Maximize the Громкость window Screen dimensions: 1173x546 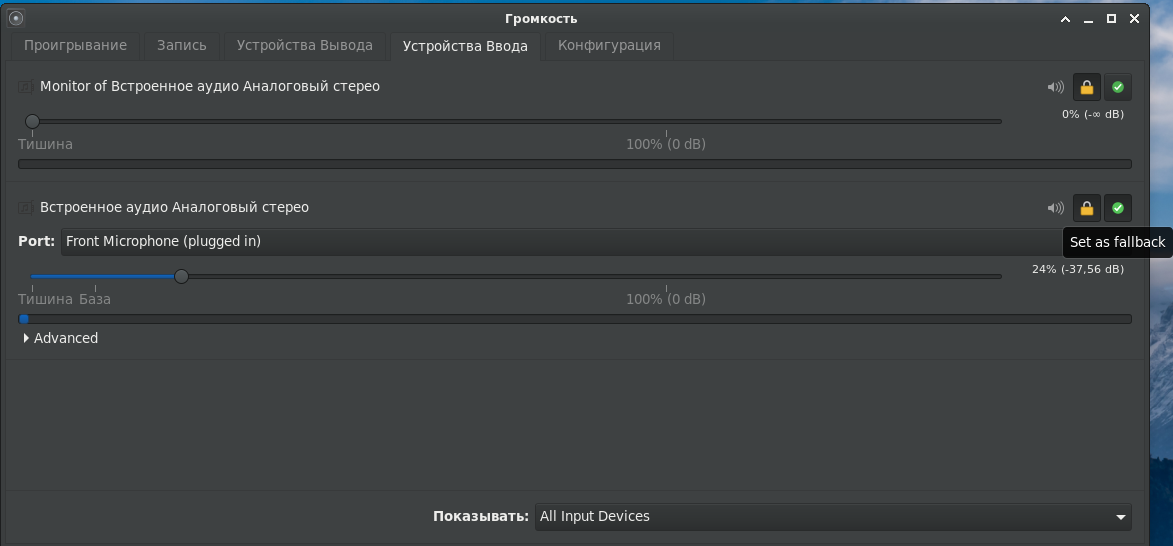pos(1112,19)
